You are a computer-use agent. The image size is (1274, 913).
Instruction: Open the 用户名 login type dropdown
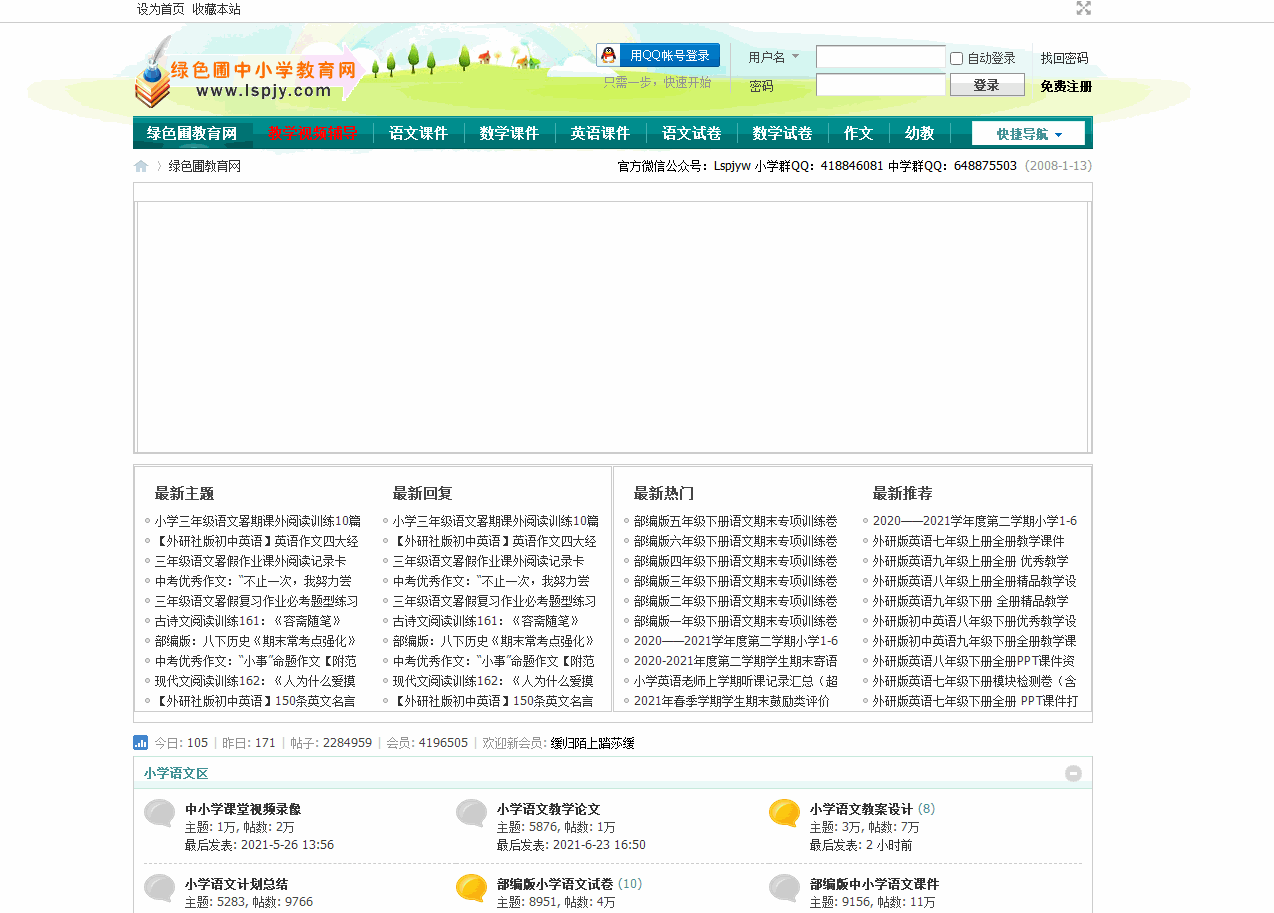[x=774, y=57]
